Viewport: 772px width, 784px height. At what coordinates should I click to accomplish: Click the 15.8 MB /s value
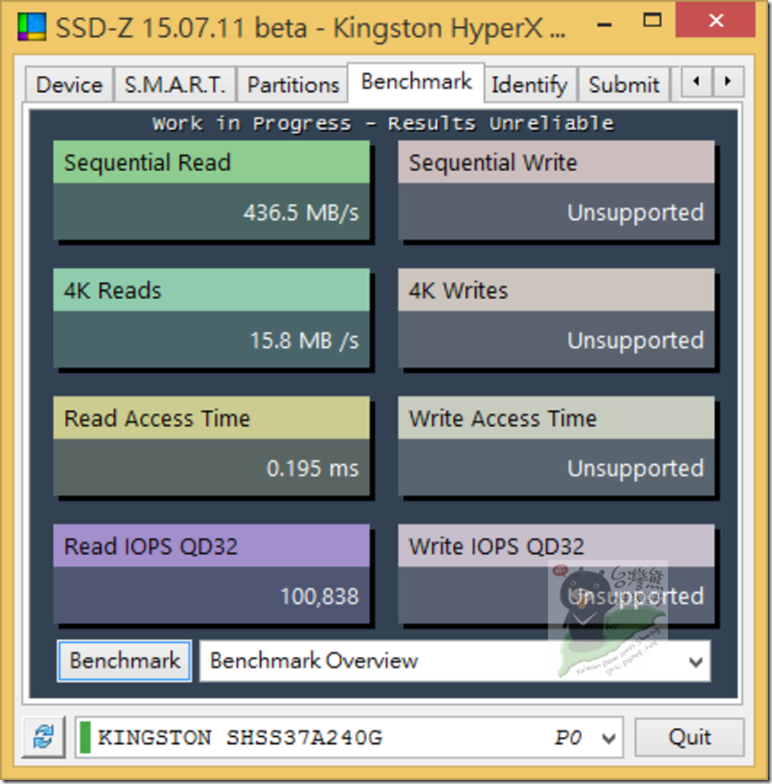click(304, 340)
